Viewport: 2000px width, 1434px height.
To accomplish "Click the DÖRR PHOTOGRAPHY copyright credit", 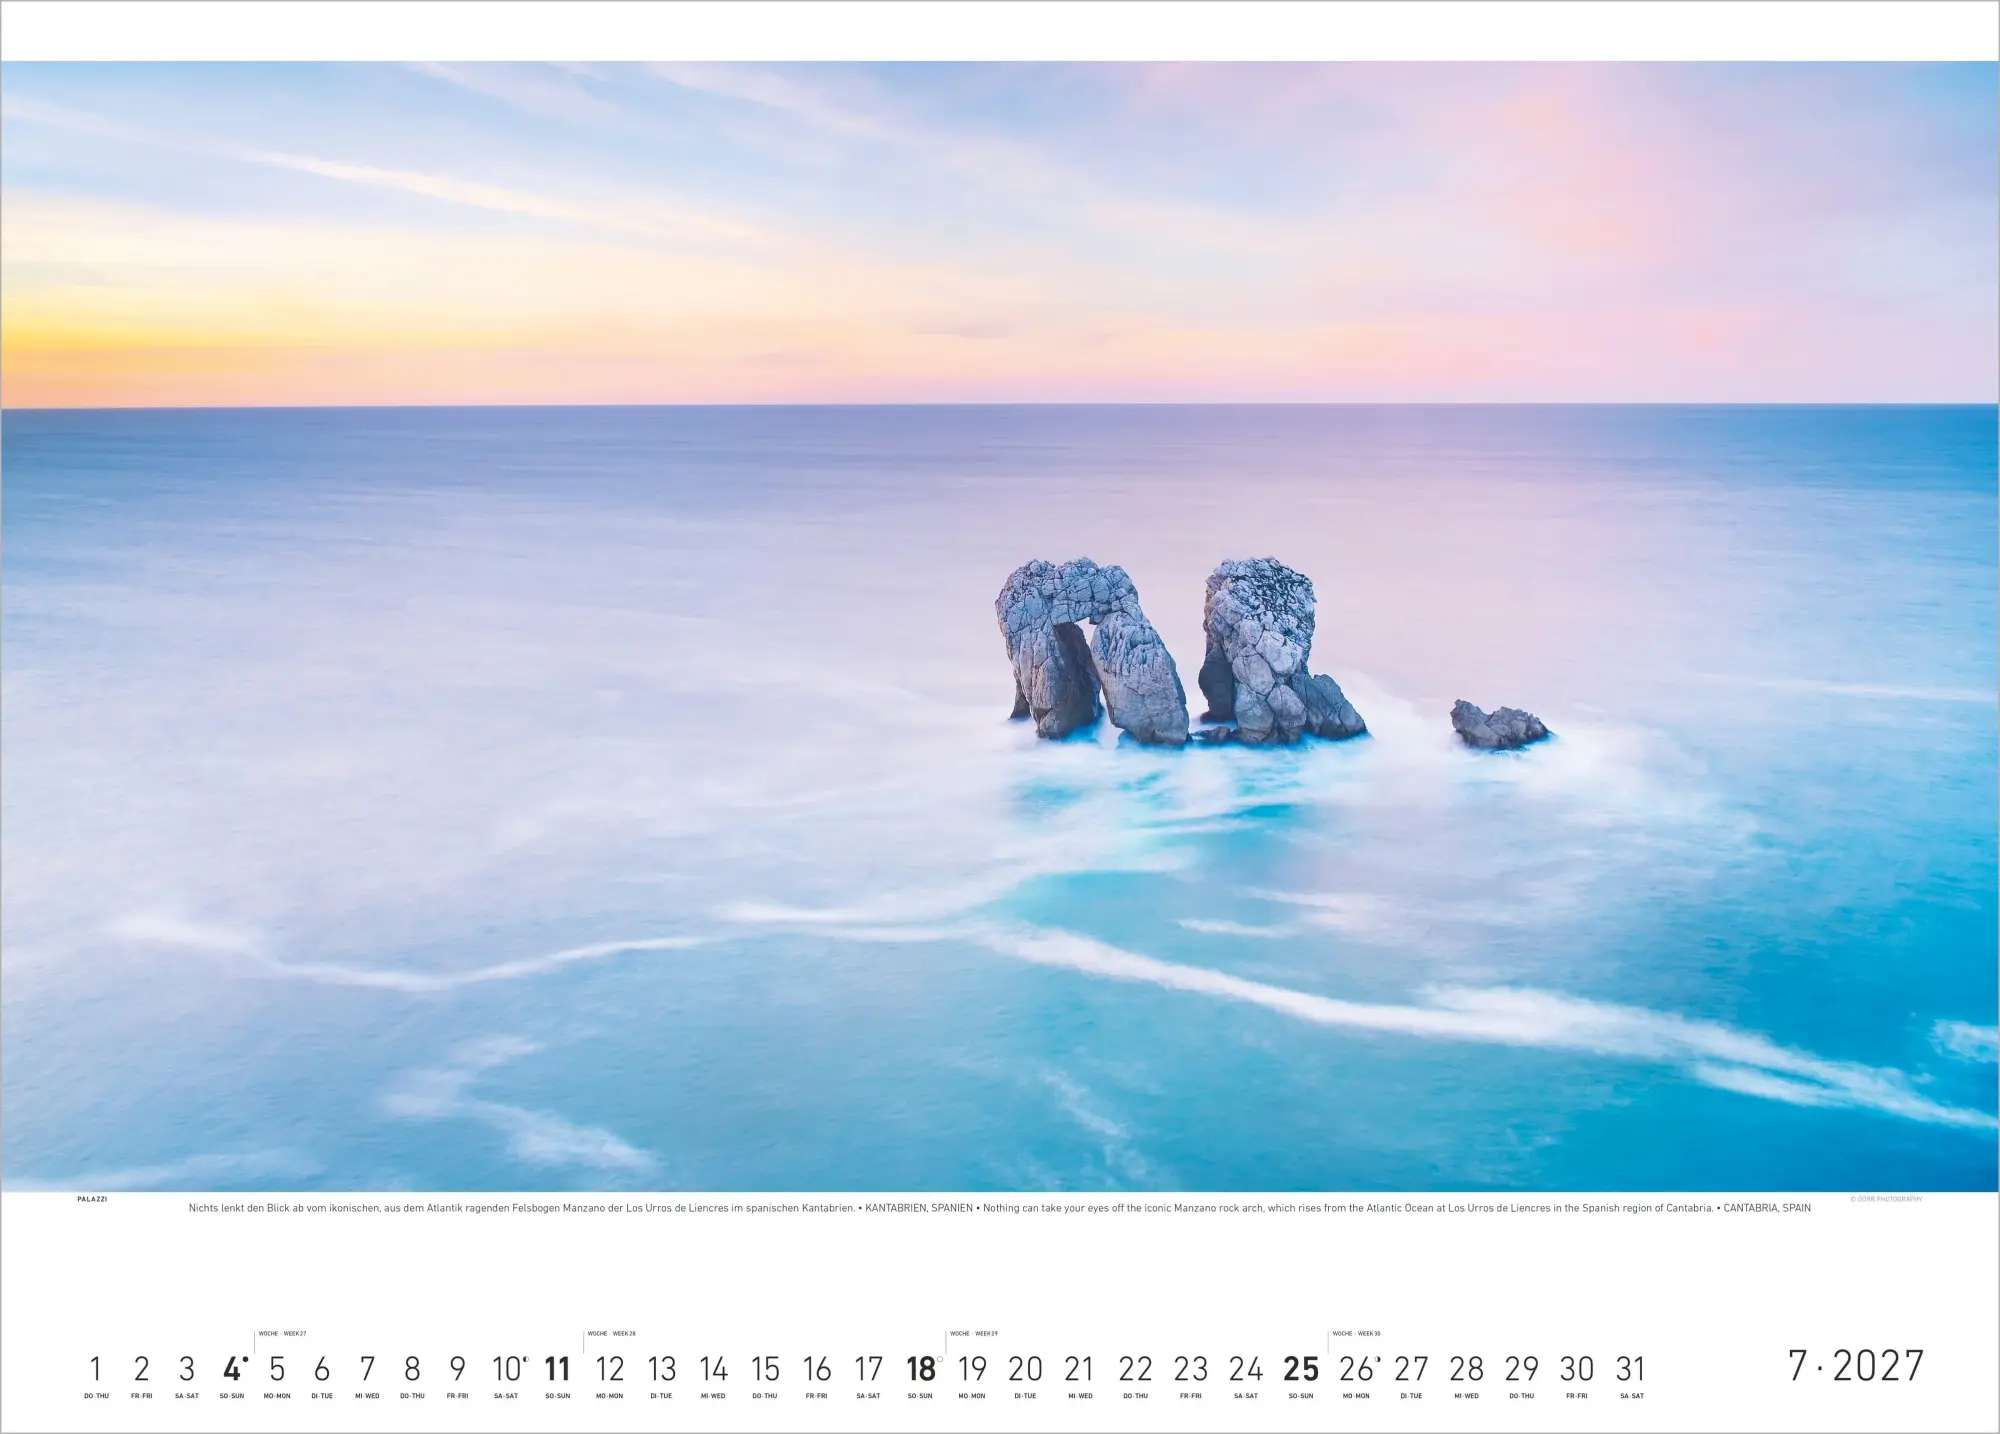I will 1886,1198.
